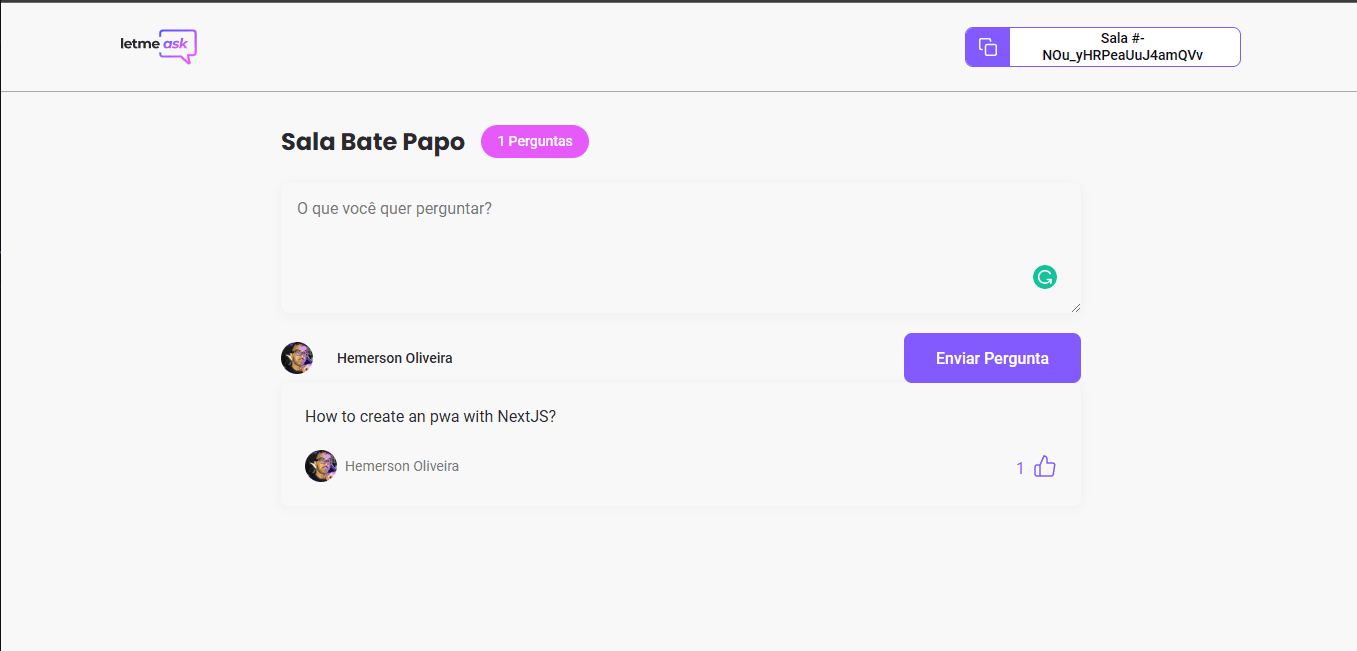Click the letmeask logo
The height and width of the screenshot is (651, 1357).
[x=158, y=47]
